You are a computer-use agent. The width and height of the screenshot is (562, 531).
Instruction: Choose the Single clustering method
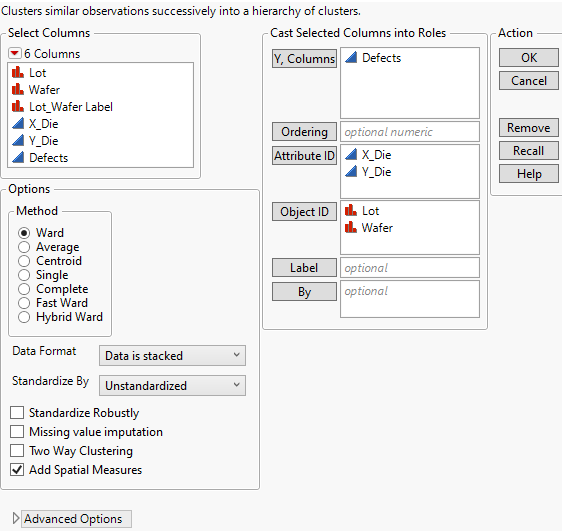(24, 275)
